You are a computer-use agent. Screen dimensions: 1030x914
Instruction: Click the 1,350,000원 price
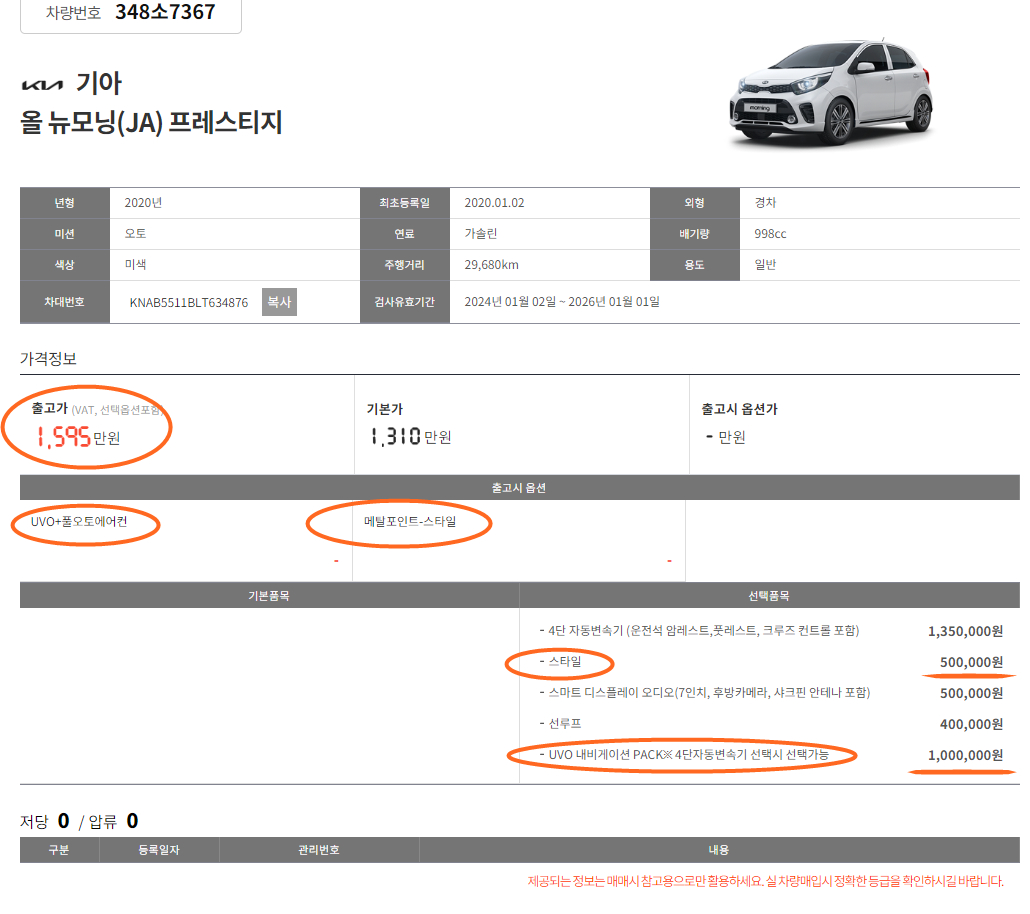[966, 631]
